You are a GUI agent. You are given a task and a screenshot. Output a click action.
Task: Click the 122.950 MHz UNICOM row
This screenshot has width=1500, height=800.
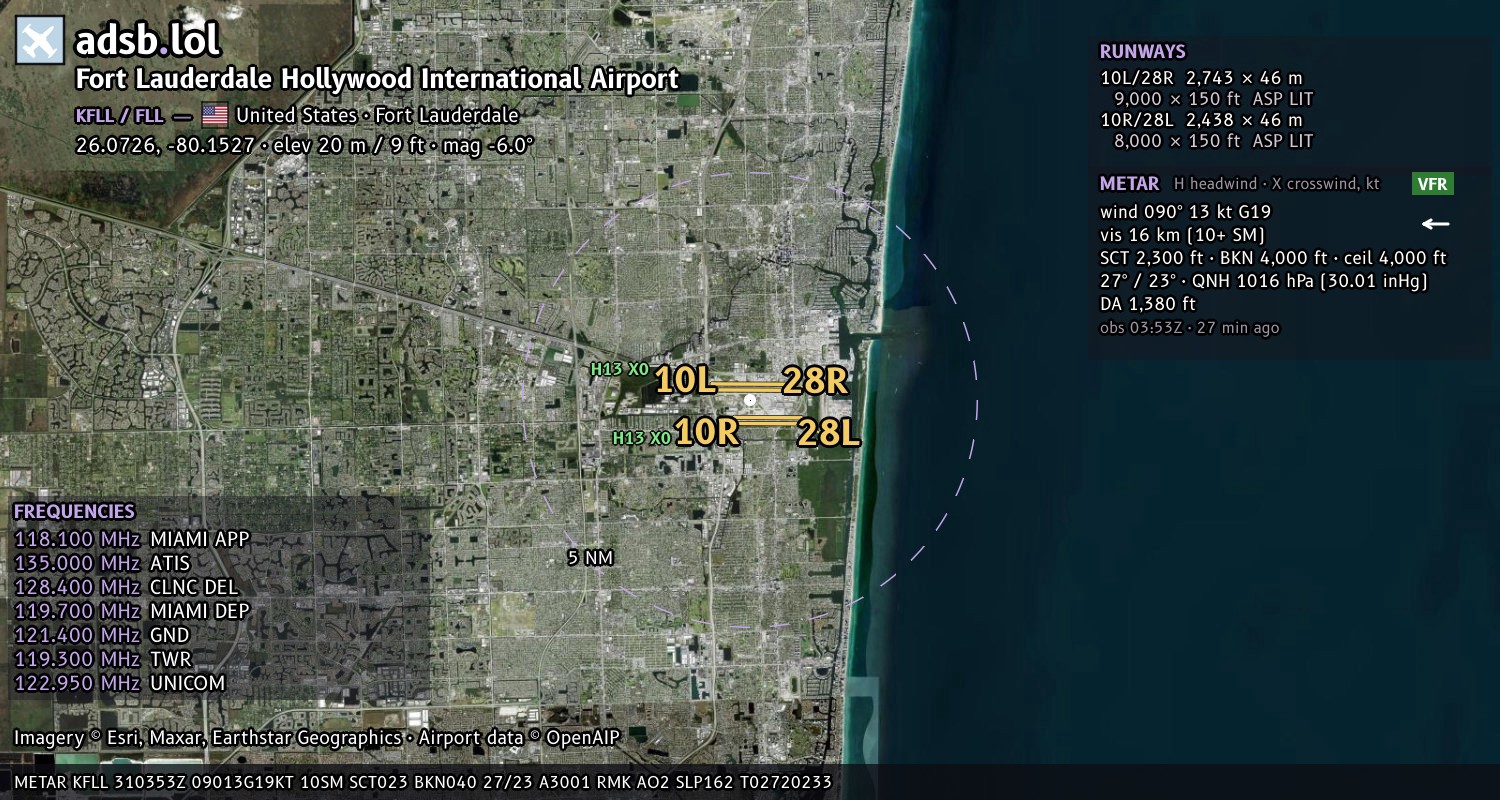click(120, 684)
